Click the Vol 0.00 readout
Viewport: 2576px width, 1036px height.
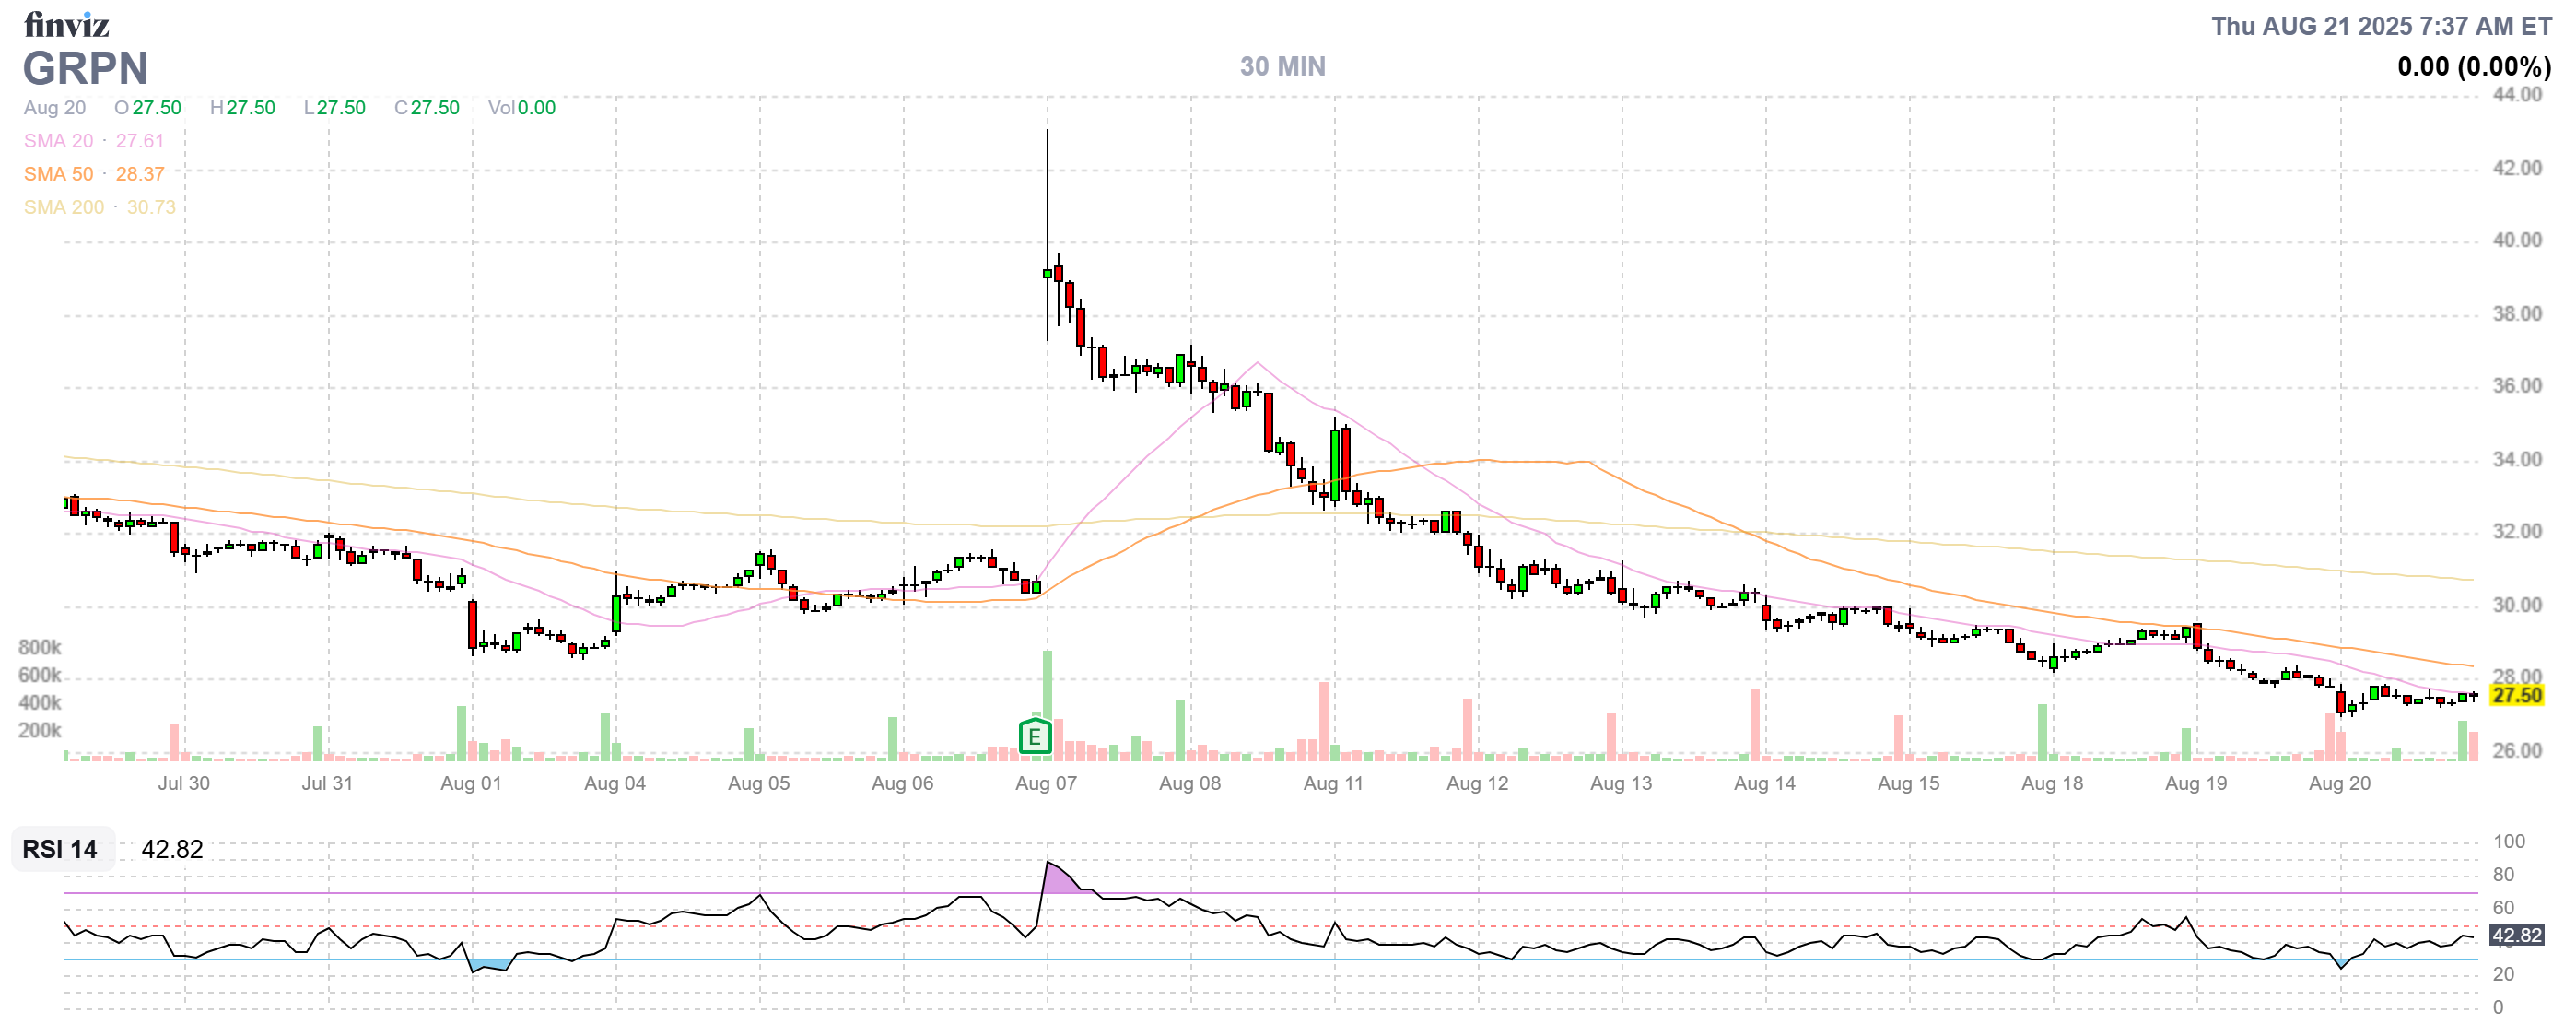click(521, 108)
